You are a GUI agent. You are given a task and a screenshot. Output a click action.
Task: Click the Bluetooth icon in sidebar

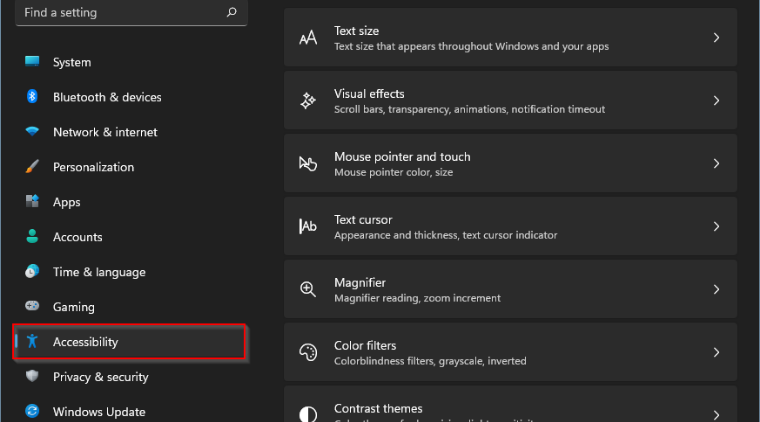(x=32, y=96)
